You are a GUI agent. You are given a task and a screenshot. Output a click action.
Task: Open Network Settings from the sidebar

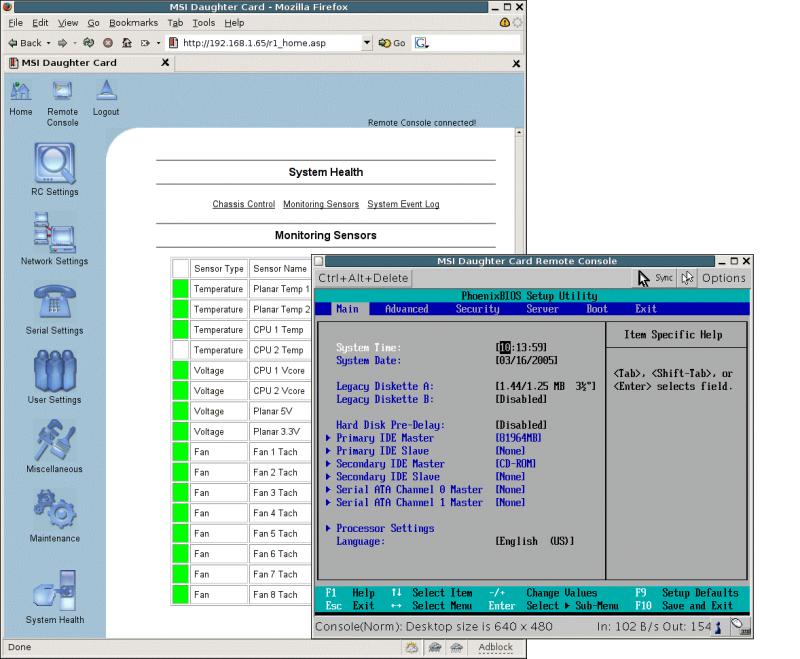point(55,233)
